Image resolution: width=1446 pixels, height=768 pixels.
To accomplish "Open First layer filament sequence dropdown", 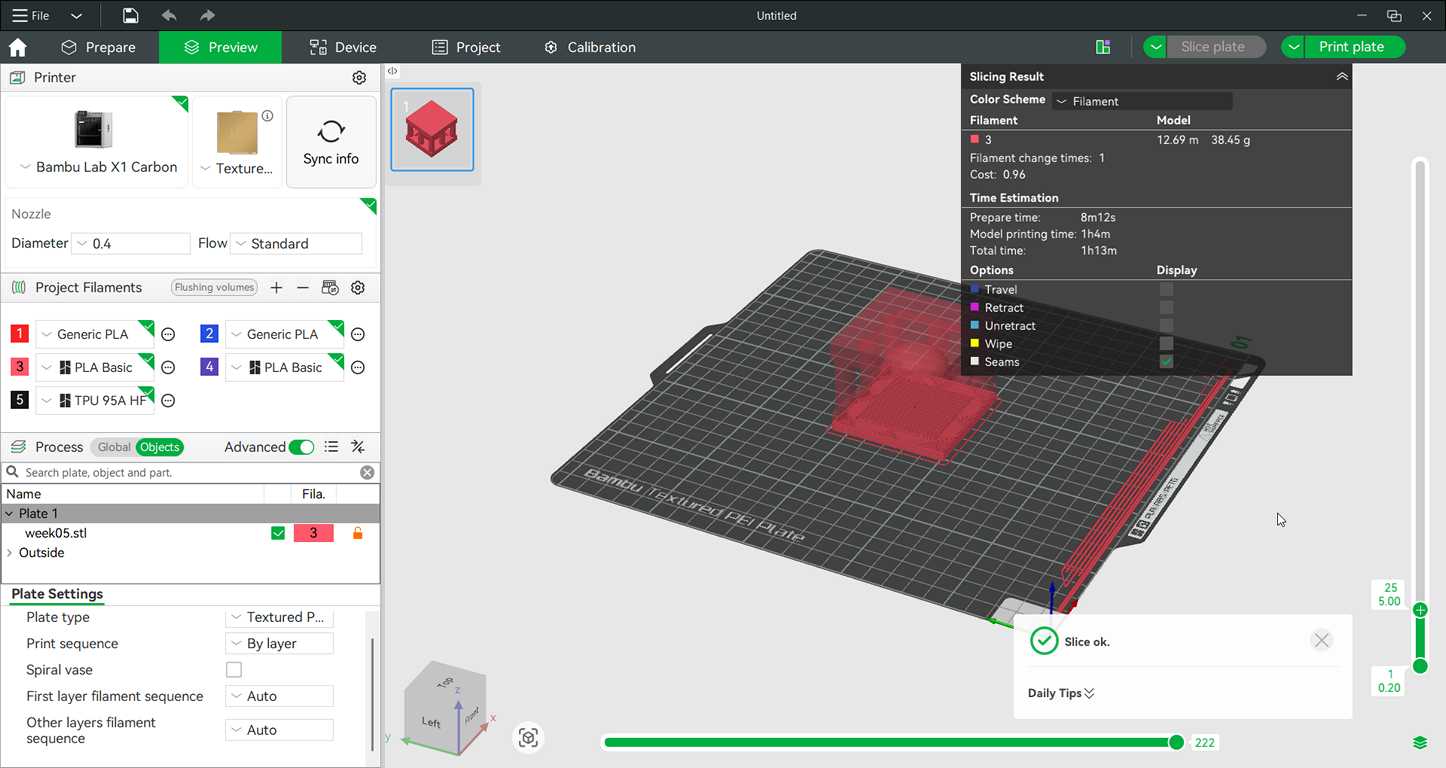I will point(279,696).
